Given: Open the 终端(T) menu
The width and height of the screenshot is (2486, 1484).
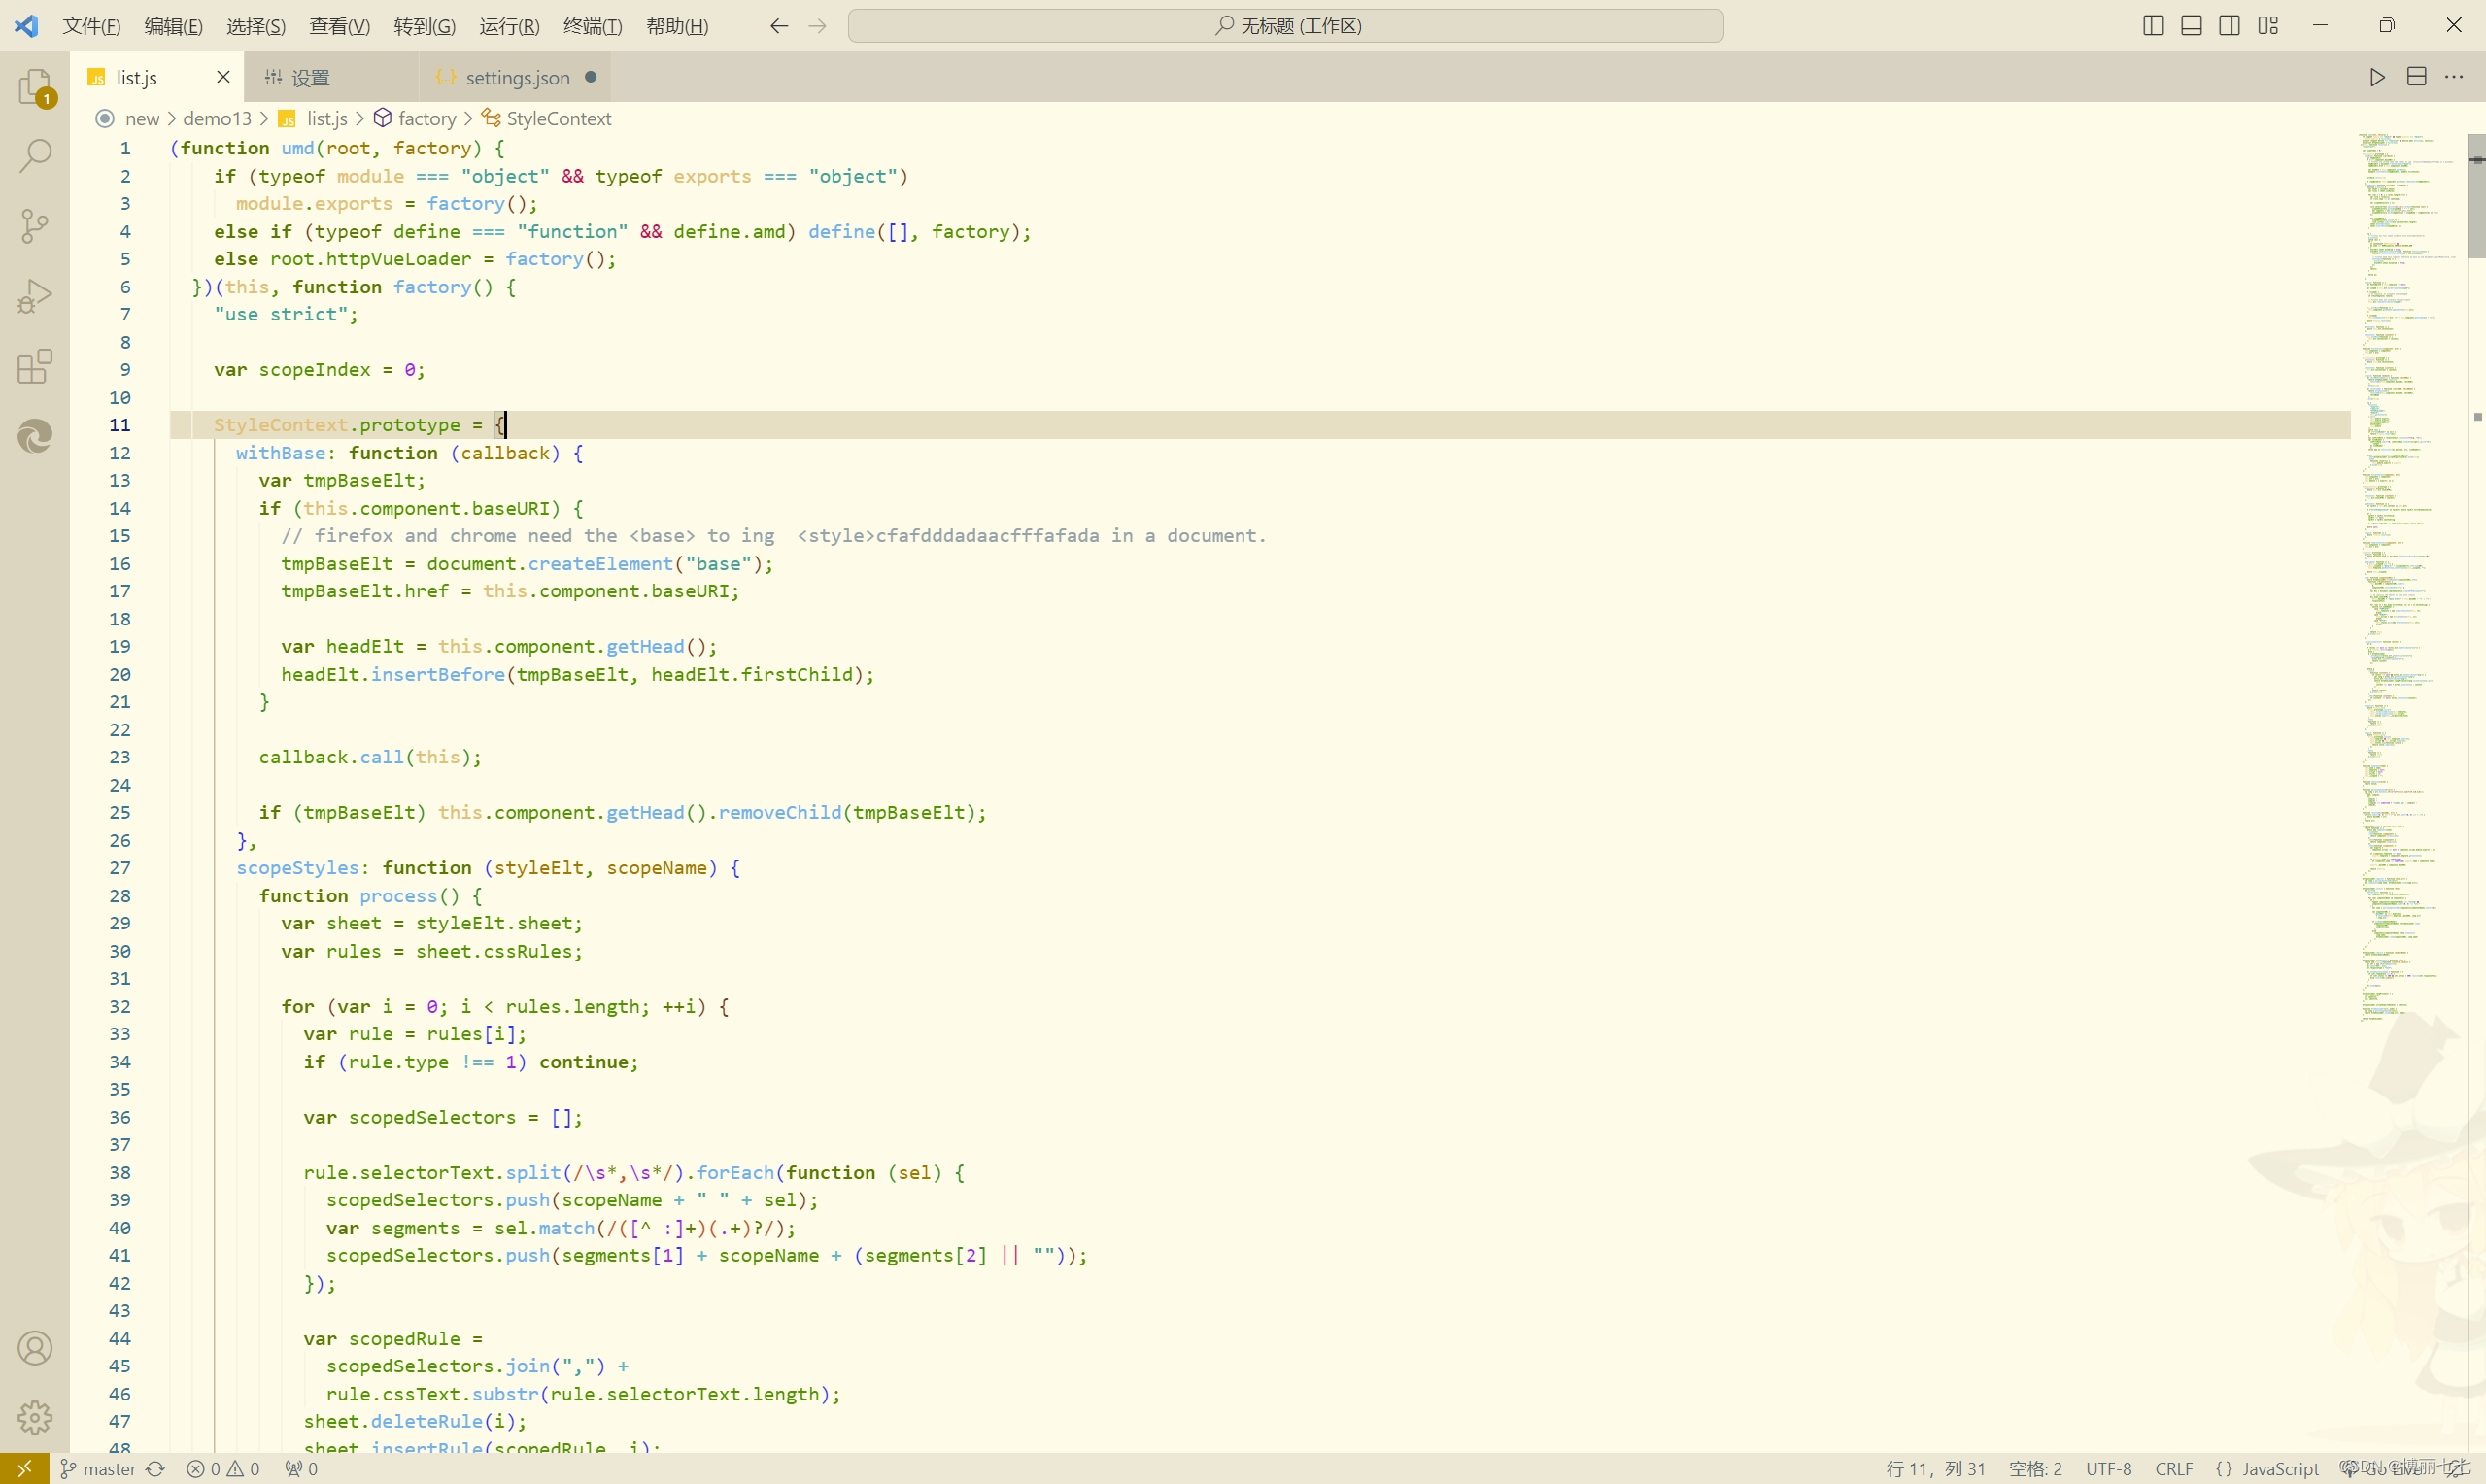Looking at the screenshot, I should pos(592,26).
